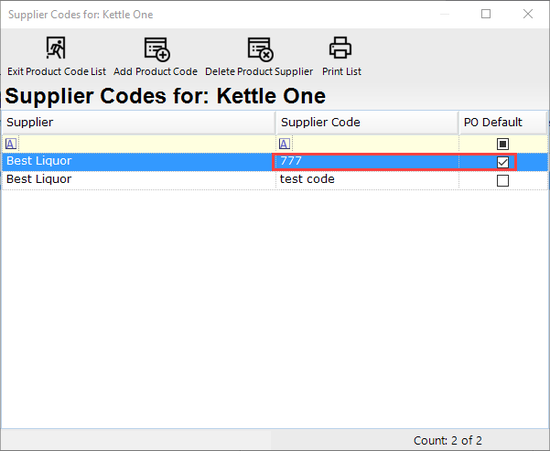Uncheck PO Default for code 777
The image size is (550, 451).
(503, 162)
